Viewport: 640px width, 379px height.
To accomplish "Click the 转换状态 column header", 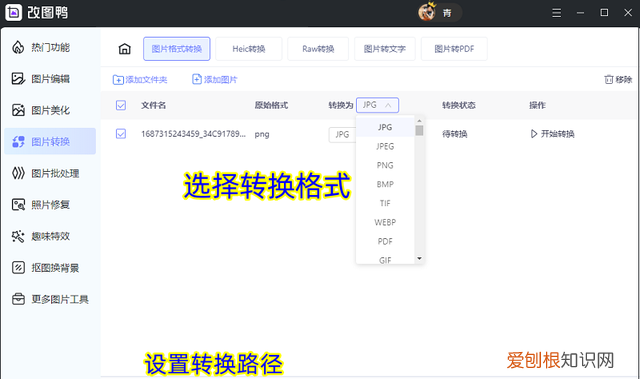I will [459, 105].
